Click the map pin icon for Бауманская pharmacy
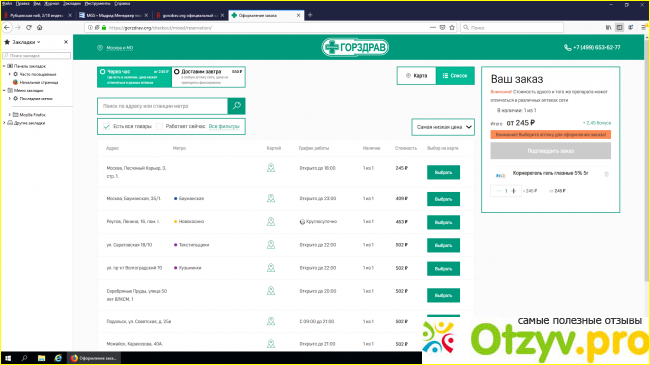The width and height of the screenshot is (650, 365). [271, 198]
